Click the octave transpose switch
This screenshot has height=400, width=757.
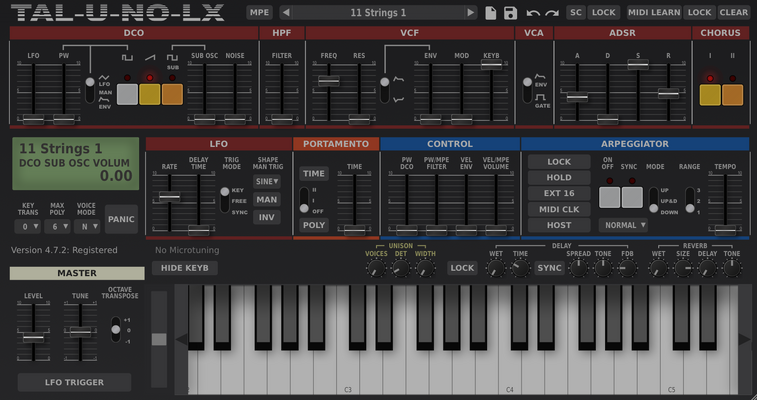tap(115, 330)
